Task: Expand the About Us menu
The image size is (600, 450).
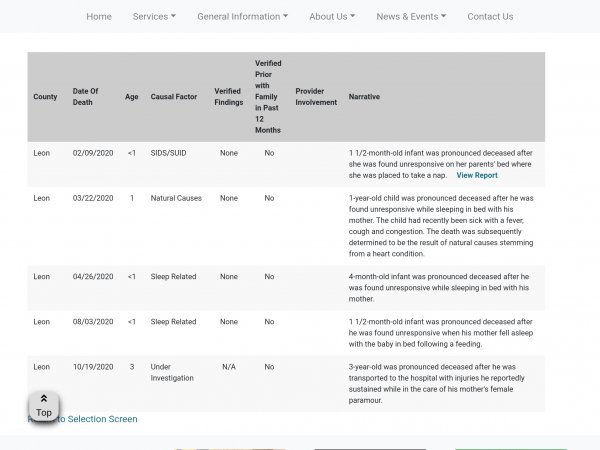Action: pyautogui.click(x=332, y=16)
